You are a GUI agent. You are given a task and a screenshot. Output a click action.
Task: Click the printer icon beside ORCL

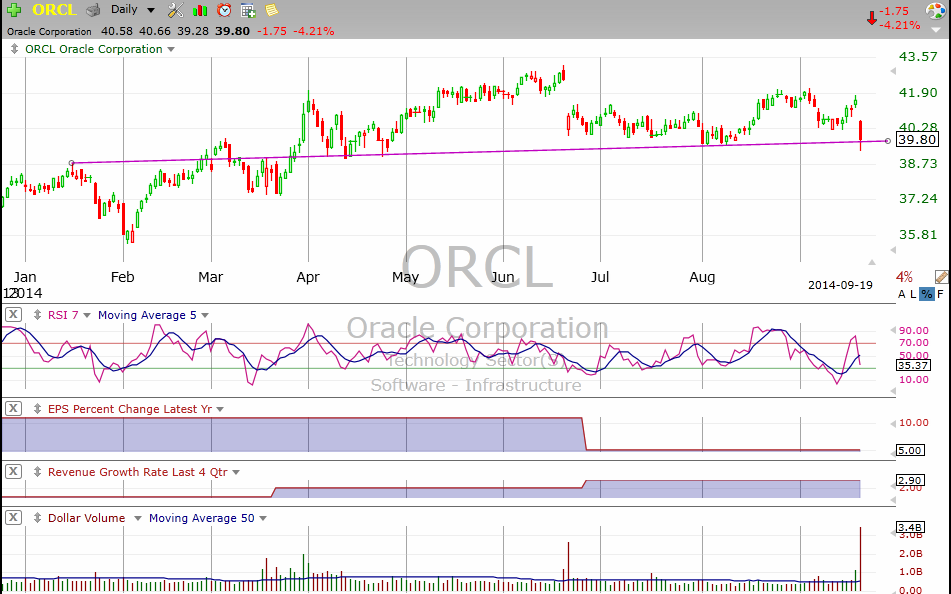coord(93,10)
